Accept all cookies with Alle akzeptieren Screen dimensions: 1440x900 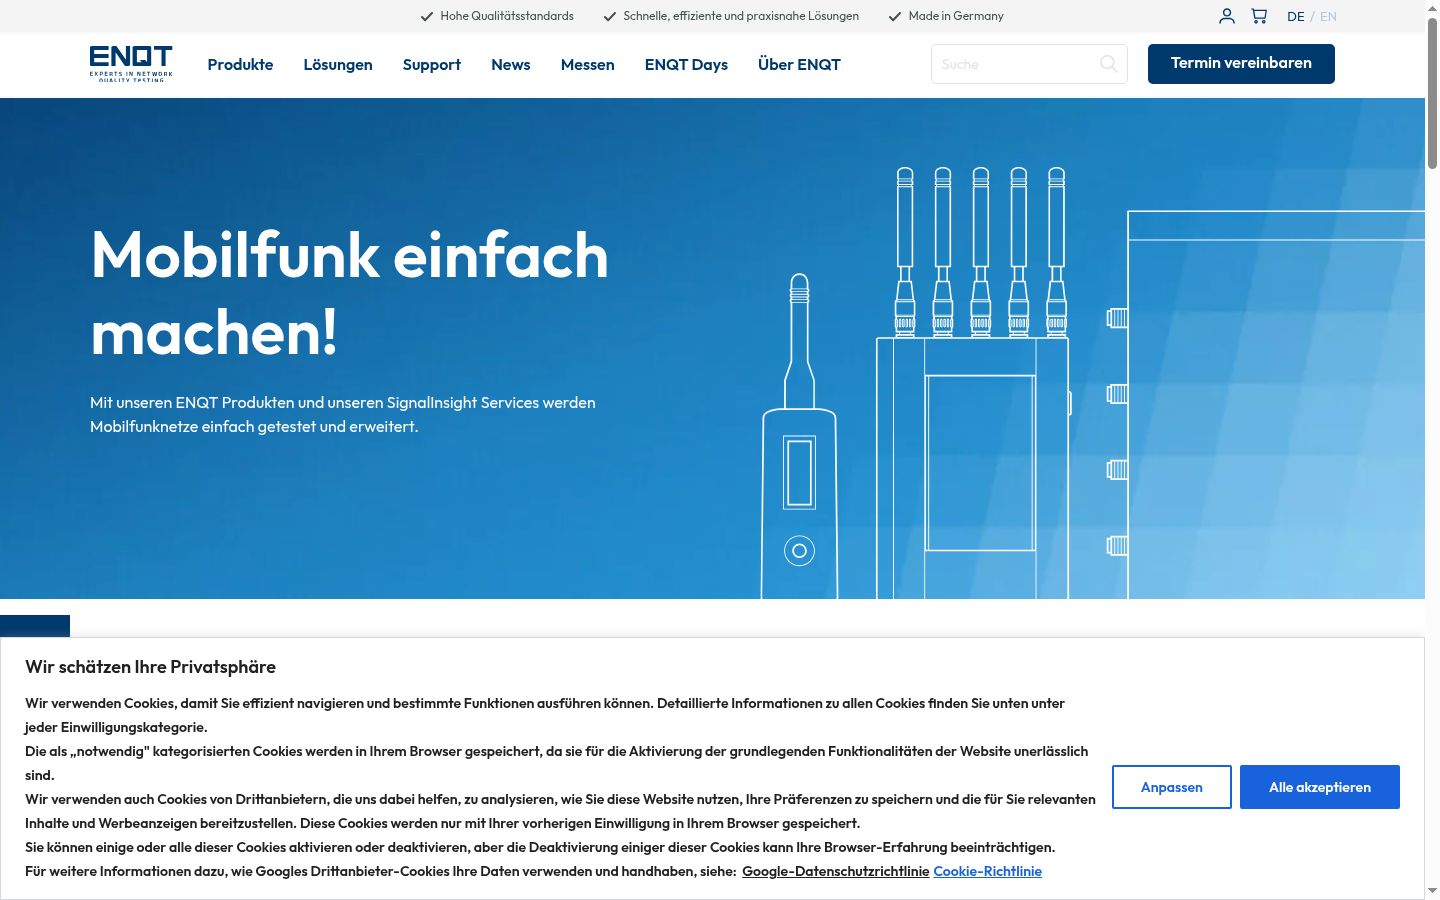click(1320, 787)
